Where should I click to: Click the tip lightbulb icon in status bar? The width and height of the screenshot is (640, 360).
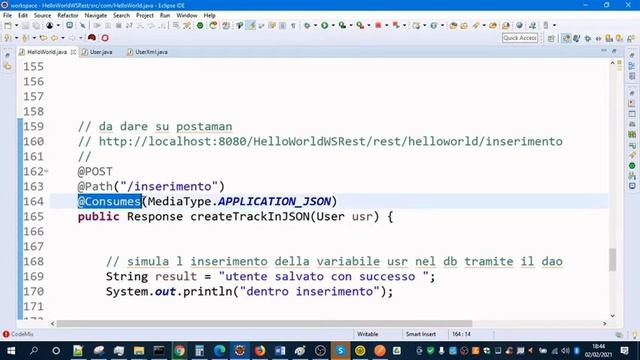(x=634, y=335)
